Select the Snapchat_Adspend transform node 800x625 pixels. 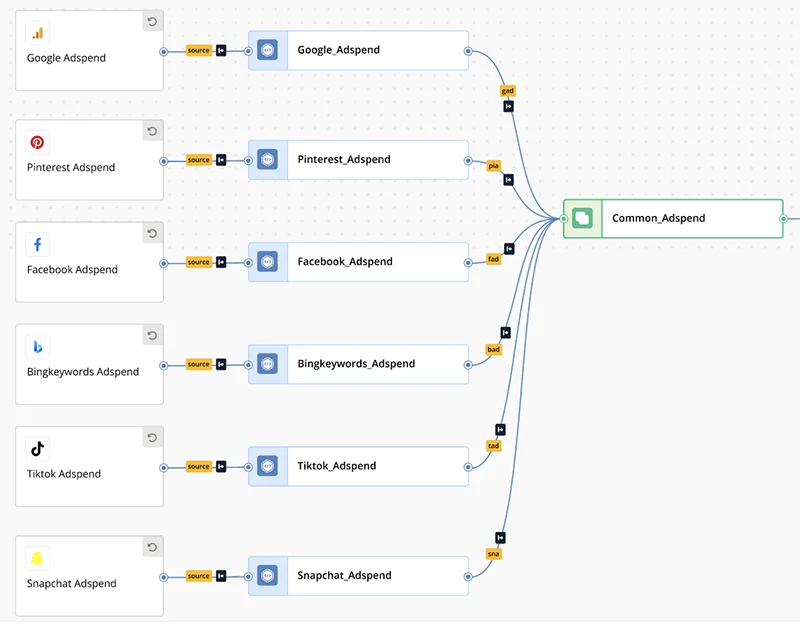point(358,576)
